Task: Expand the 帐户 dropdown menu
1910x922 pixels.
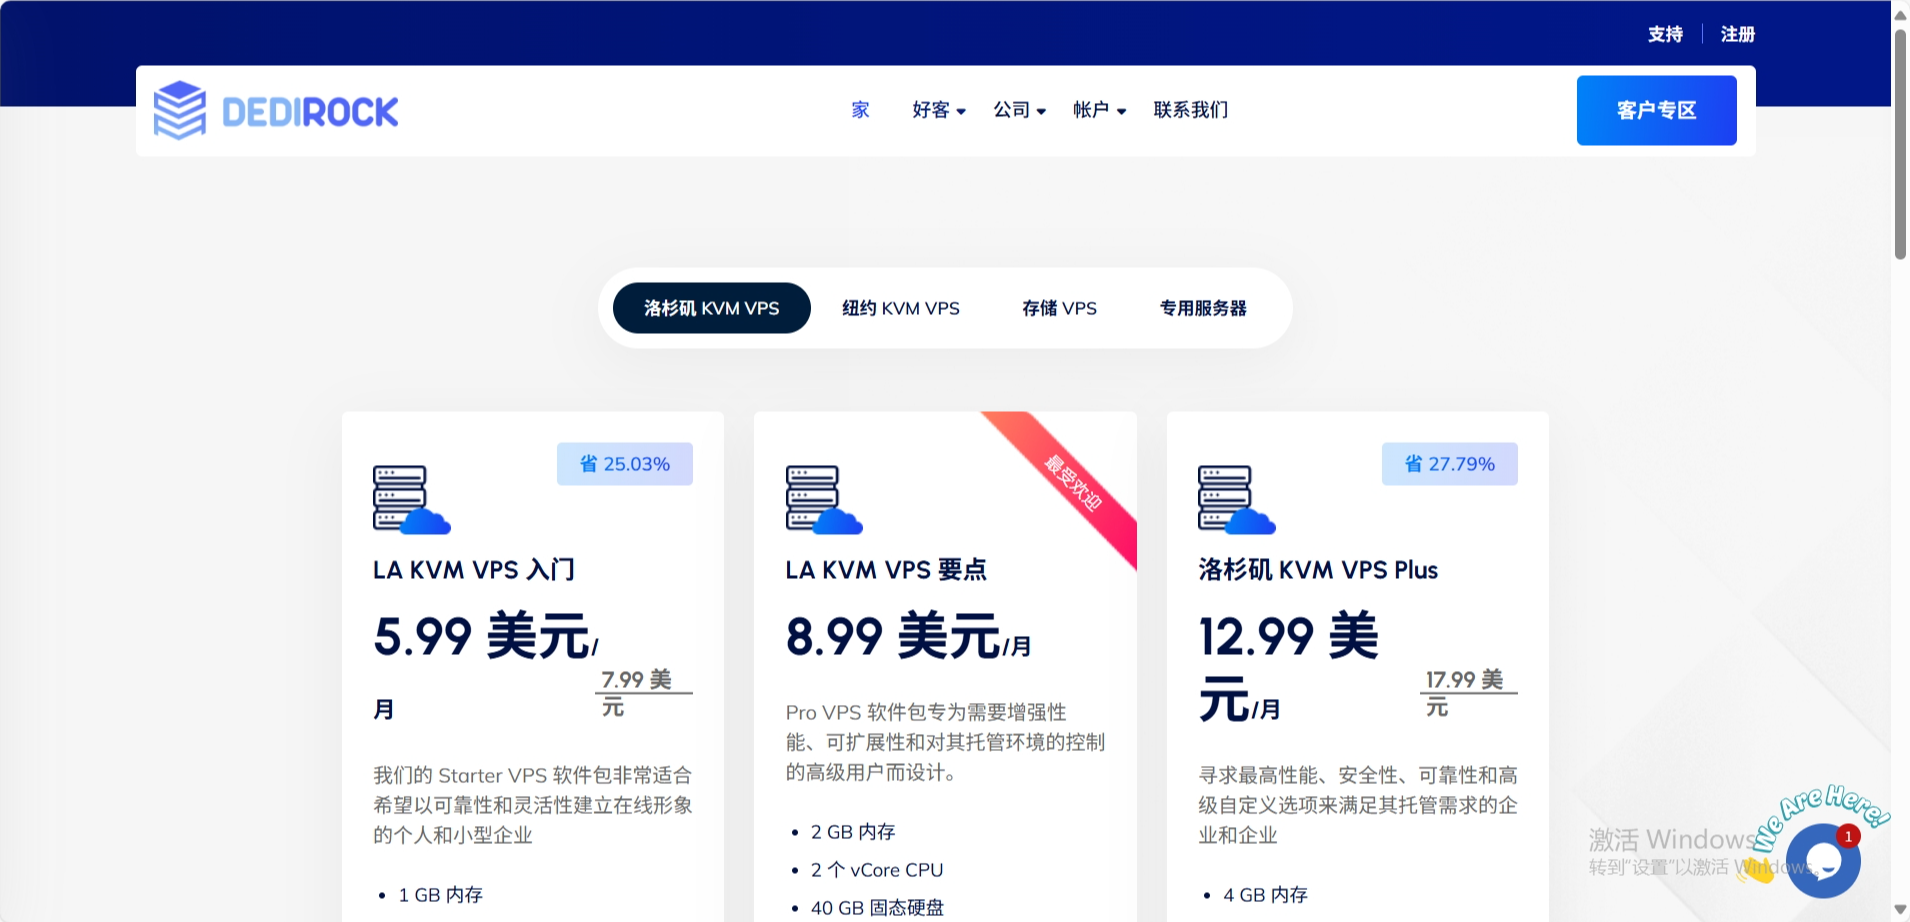Action: coord(1099,110)
